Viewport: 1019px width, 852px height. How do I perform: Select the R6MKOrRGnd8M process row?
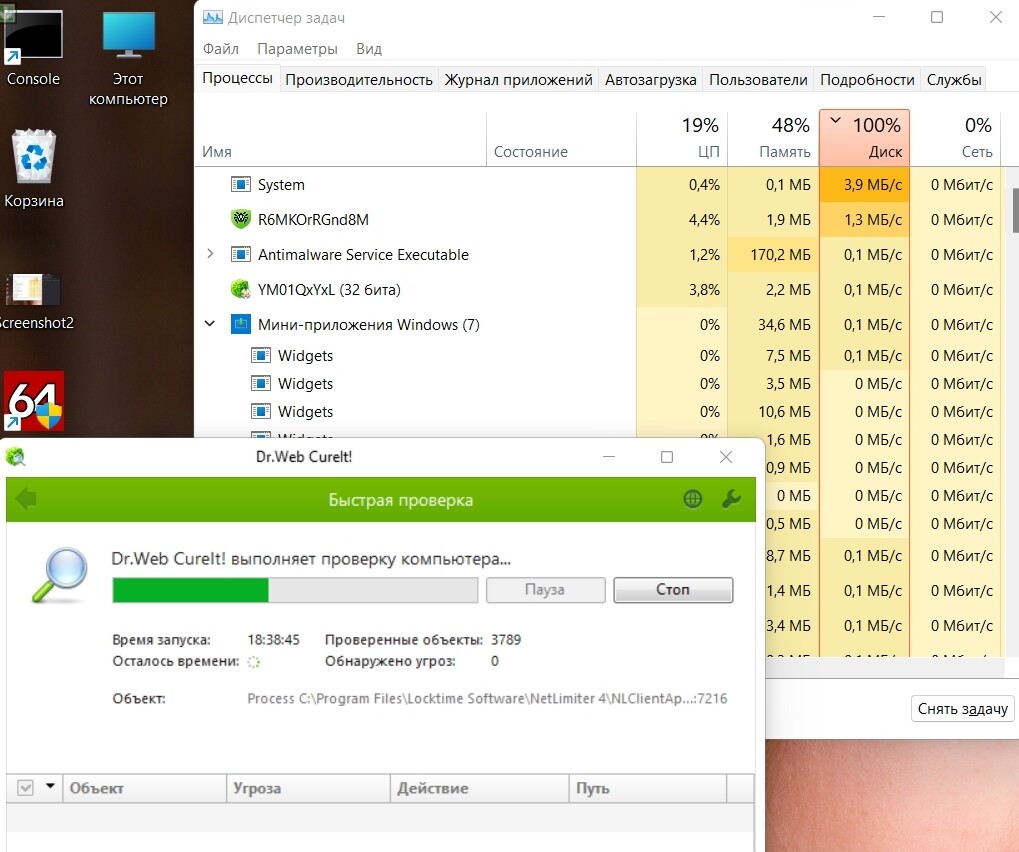coord(598,220)
